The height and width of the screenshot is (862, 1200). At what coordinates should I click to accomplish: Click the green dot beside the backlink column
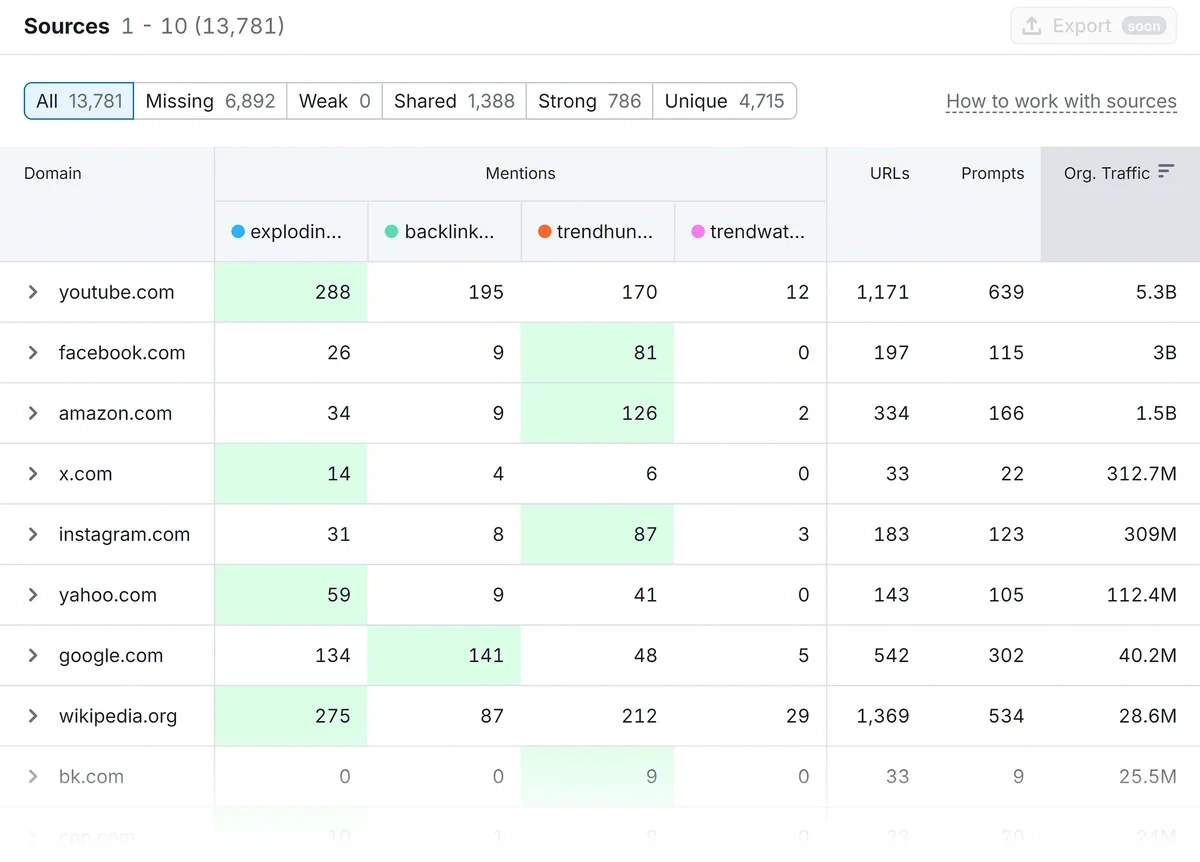click(x=391, y=231)
